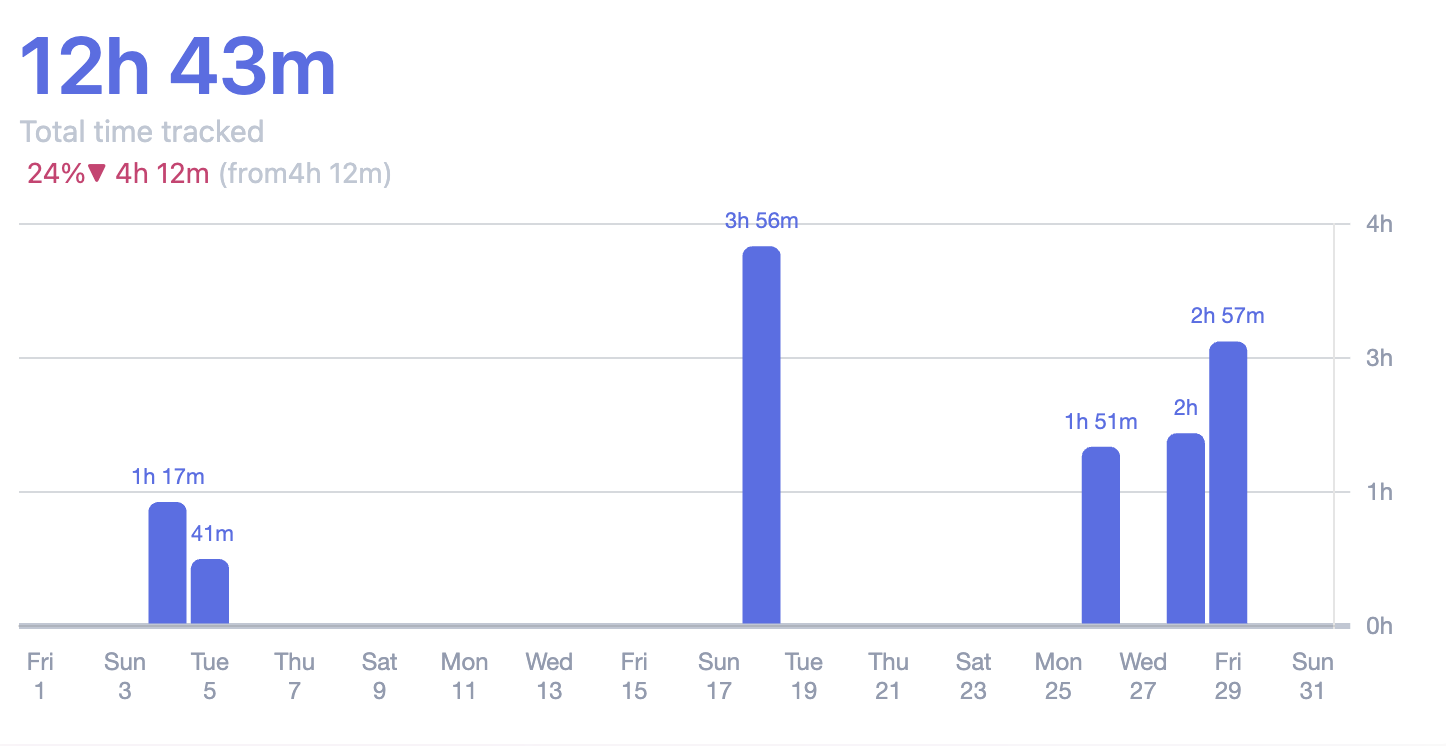
Task: Select the bar labeled 2h
Action: 1185,529
